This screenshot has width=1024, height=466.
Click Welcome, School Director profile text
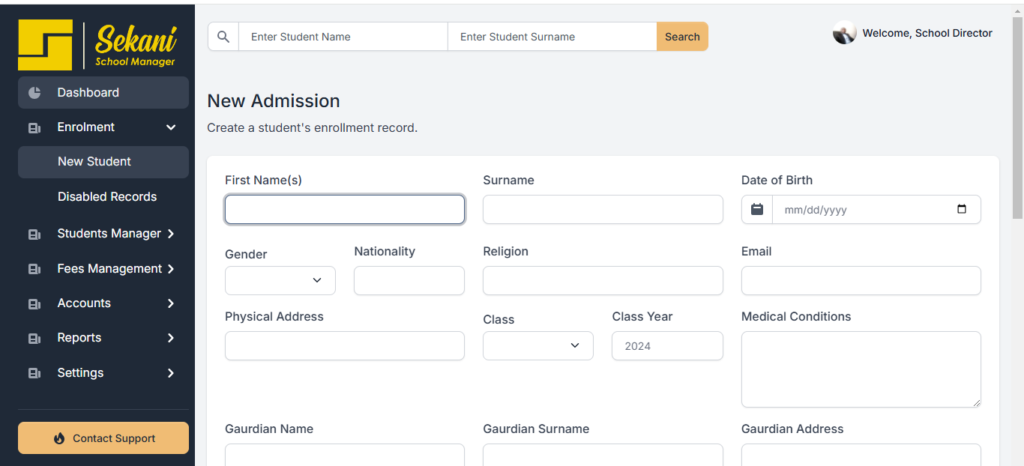click(927, 33)
